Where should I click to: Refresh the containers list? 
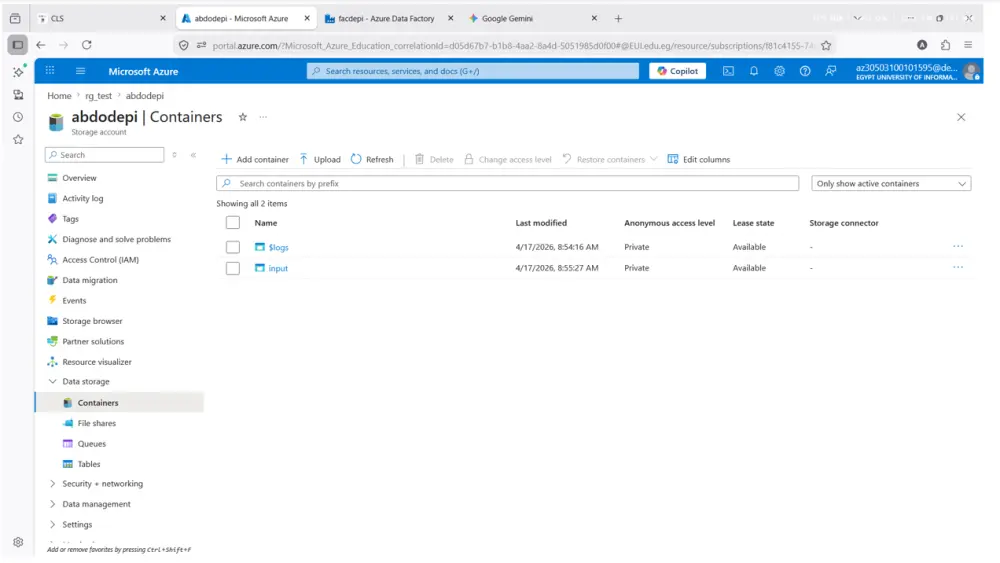click(x=372, y=159)
